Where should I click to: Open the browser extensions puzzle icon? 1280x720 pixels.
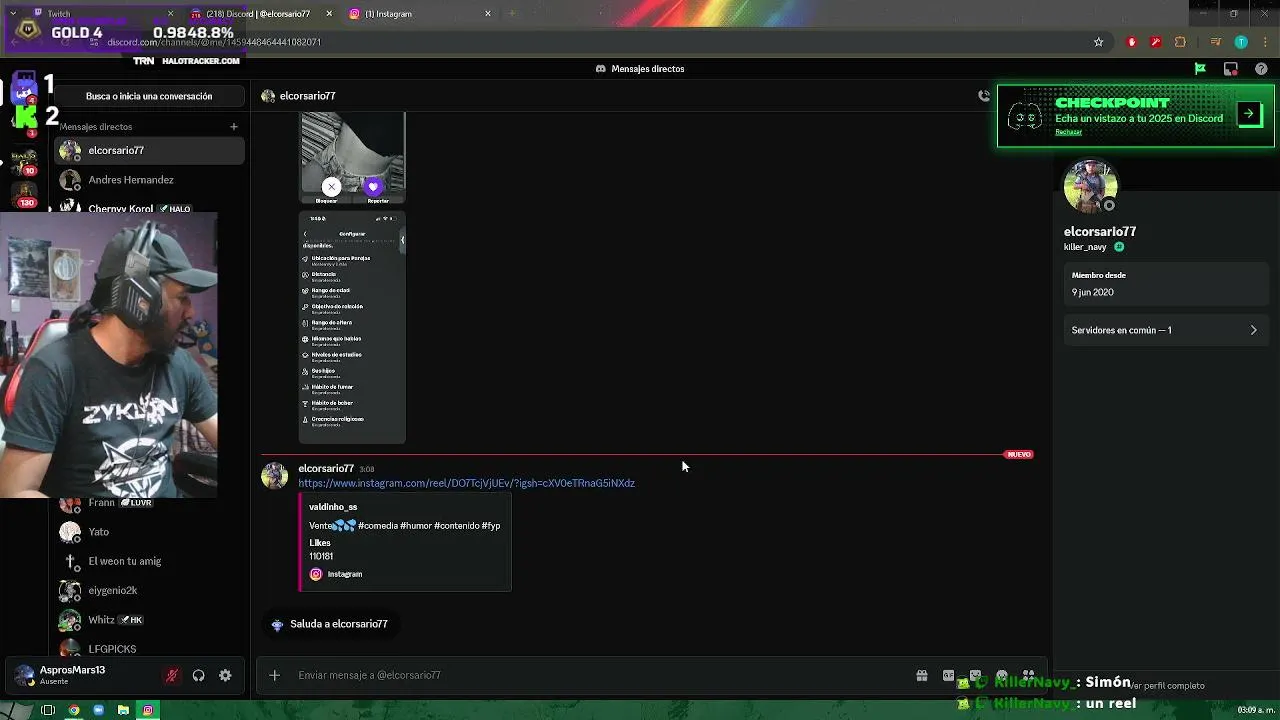click(x=1180, y=42)
